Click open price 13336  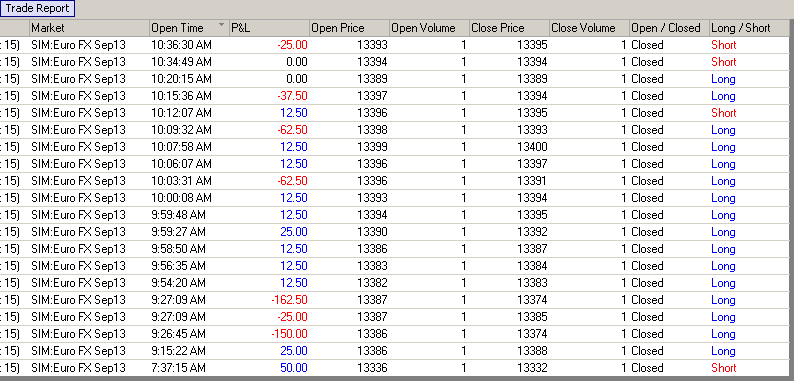click(x=372, y=368)
